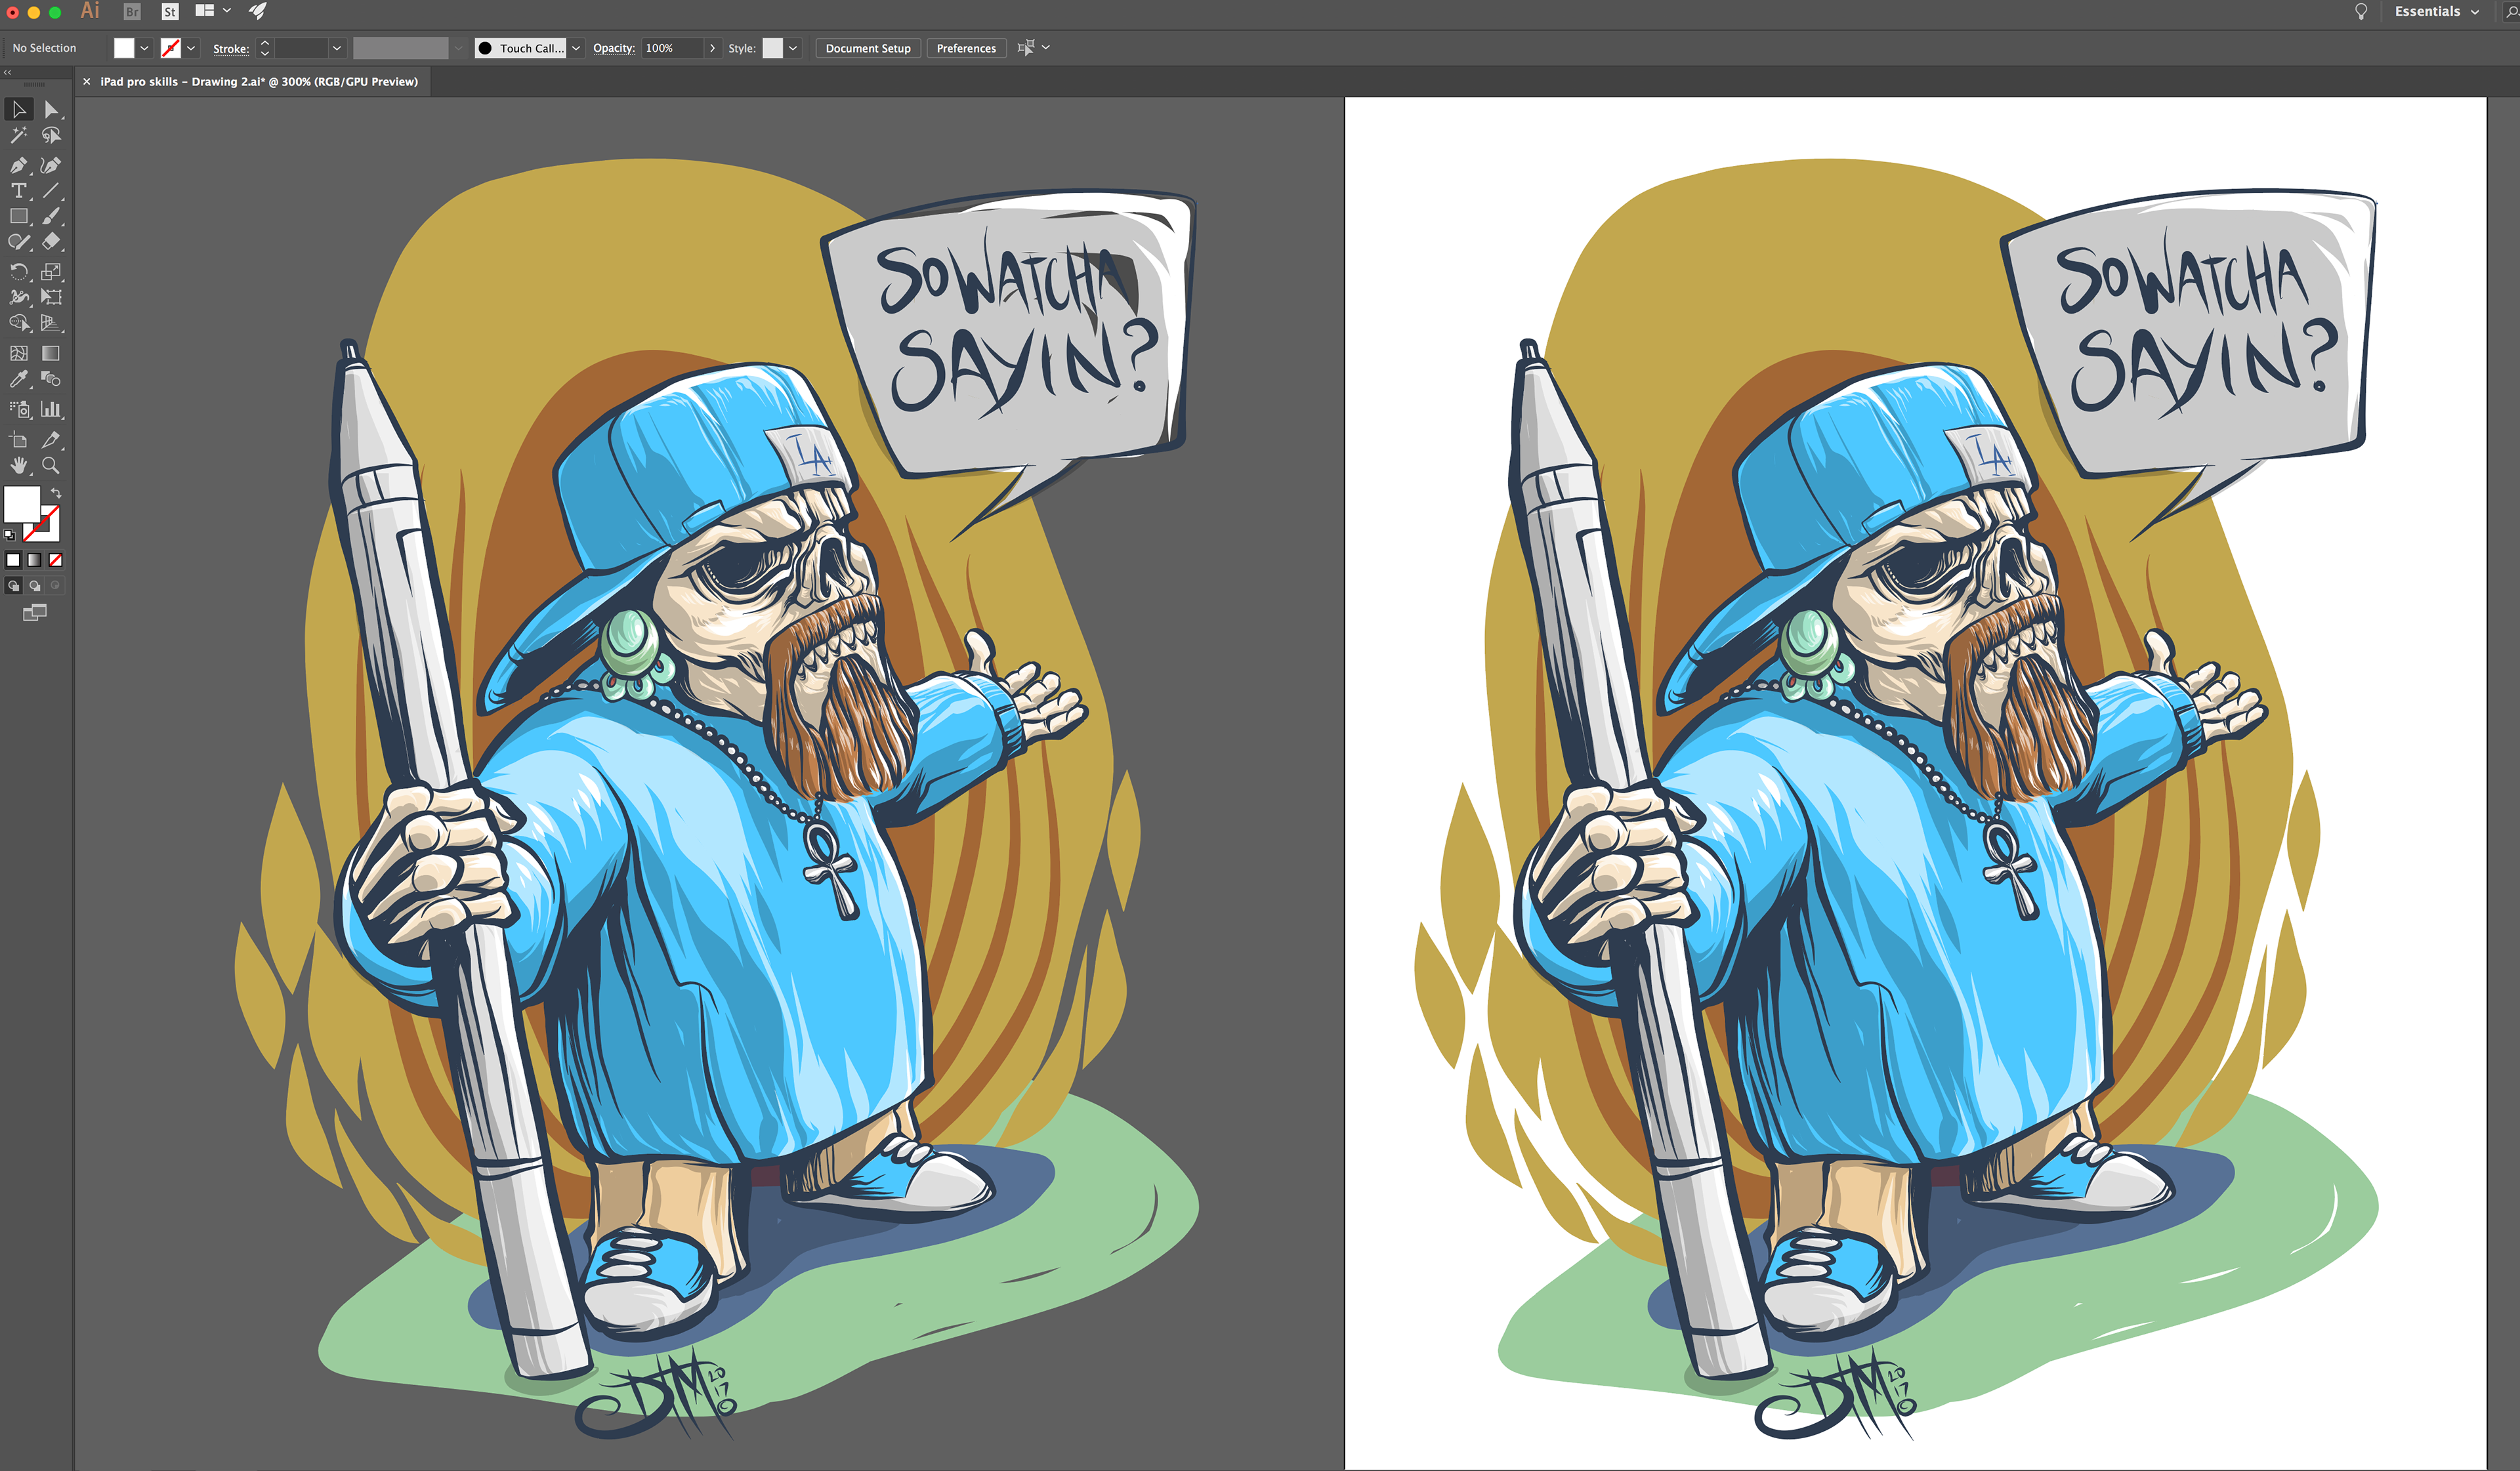Select the Selection tool (black arrow)

(19, 110)
